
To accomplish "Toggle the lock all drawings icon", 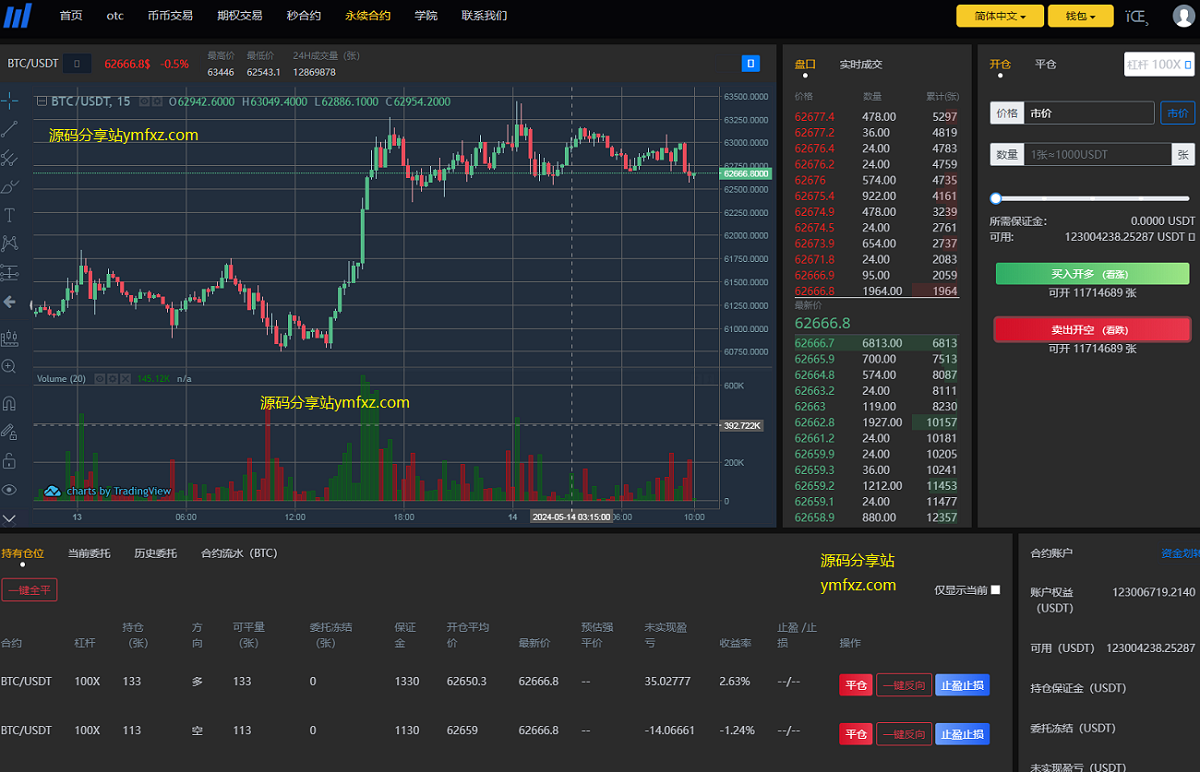I will (x=10, y=461).
